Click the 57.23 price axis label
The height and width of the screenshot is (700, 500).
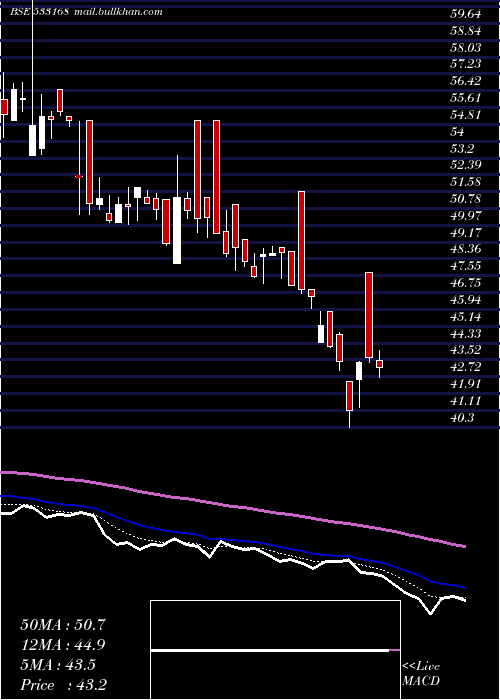(466, 64)
